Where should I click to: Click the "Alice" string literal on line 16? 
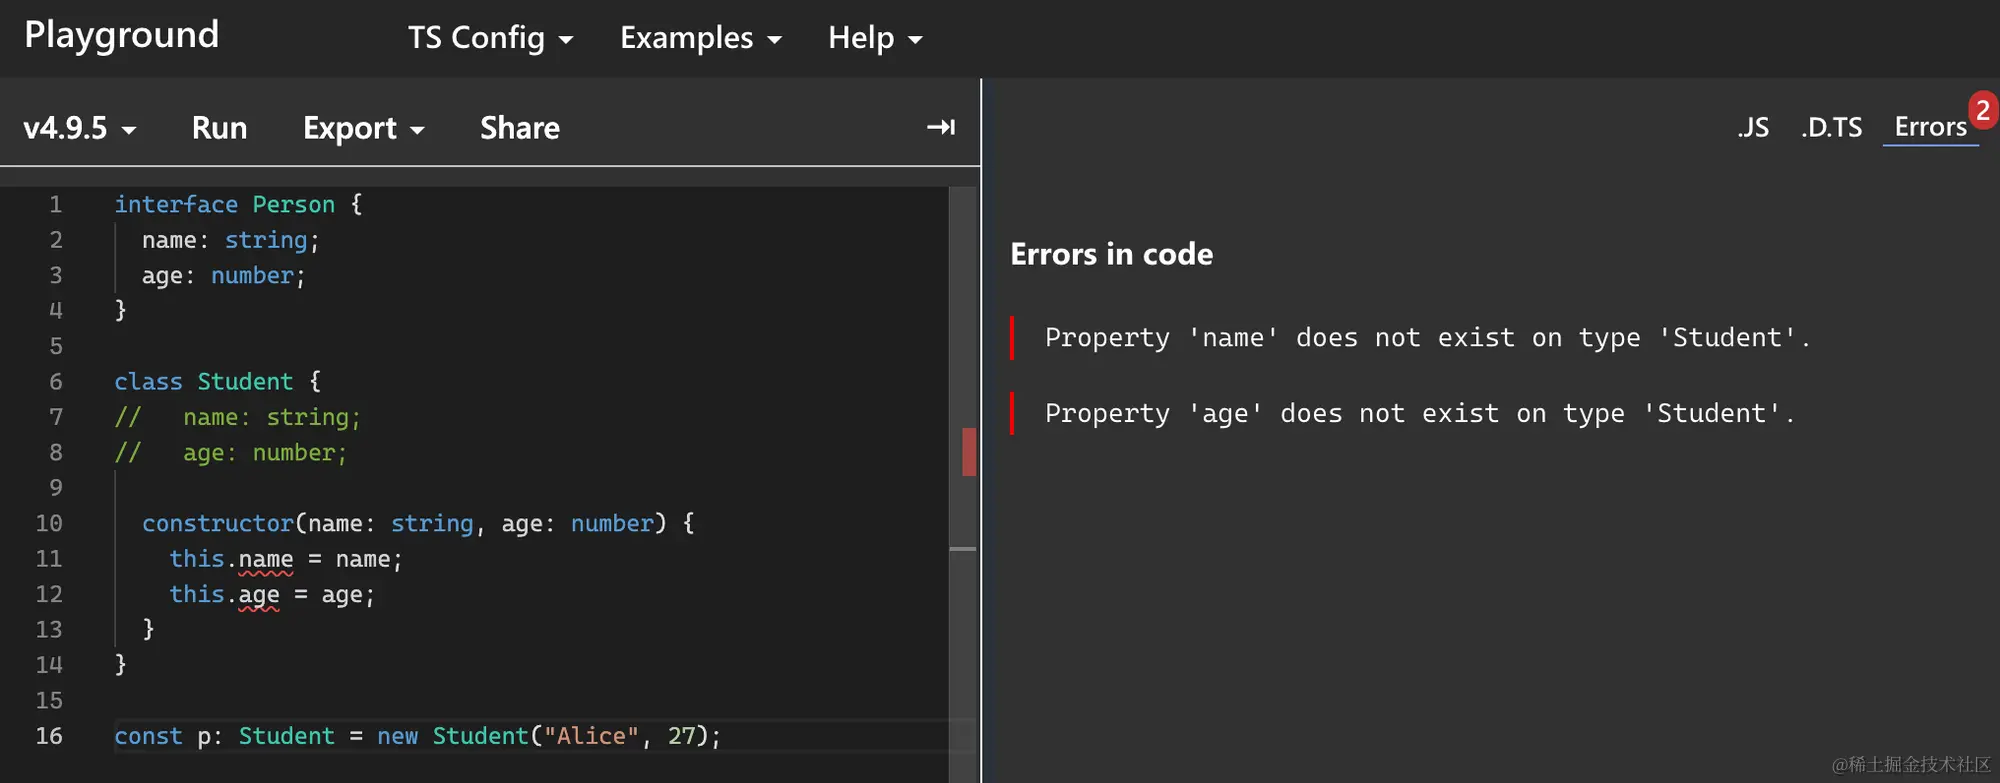(591, 736)
